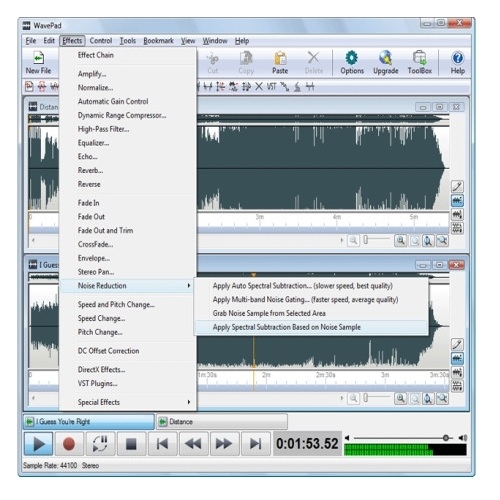Screen dimensions: 500x500
Task: Open the Options gear icon
Action: [352, 63]
